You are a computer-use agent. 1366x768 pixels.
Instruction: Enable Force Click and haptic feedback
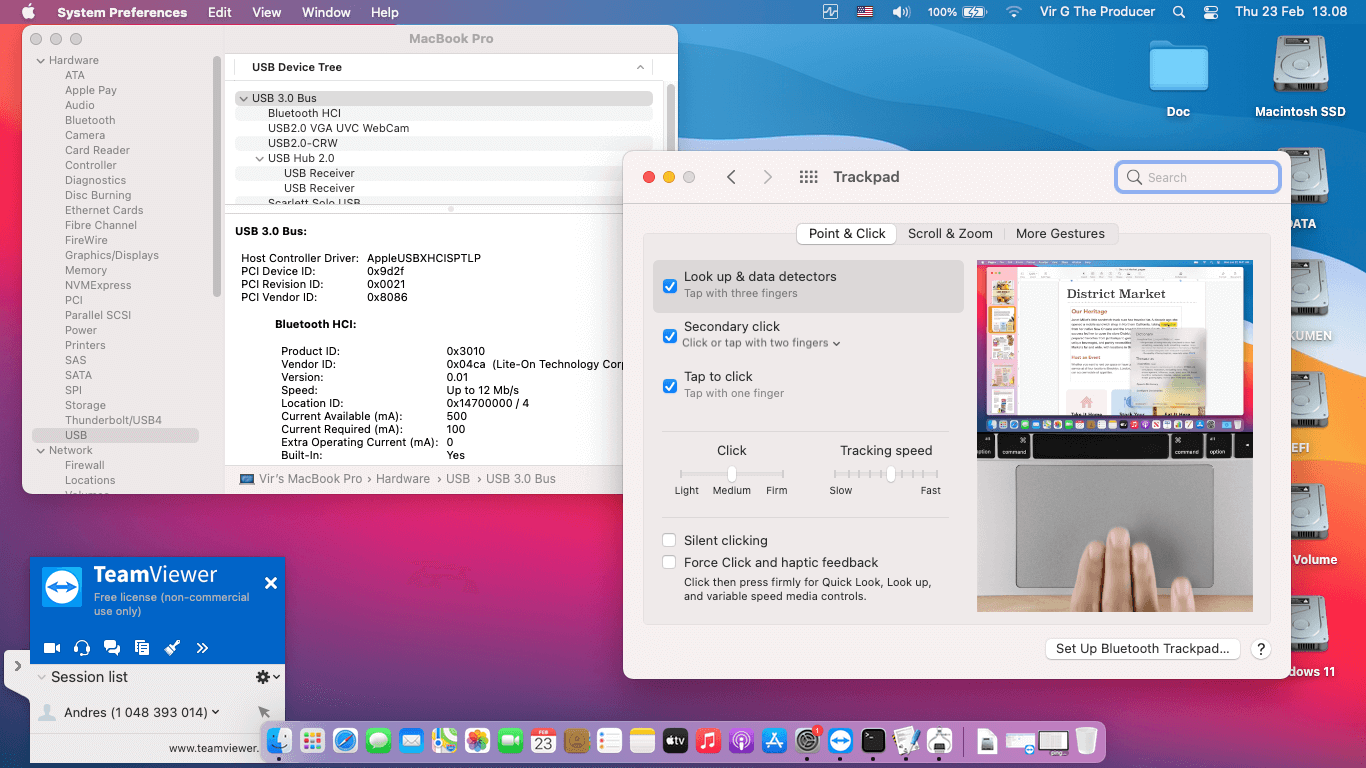coord(669,562)
